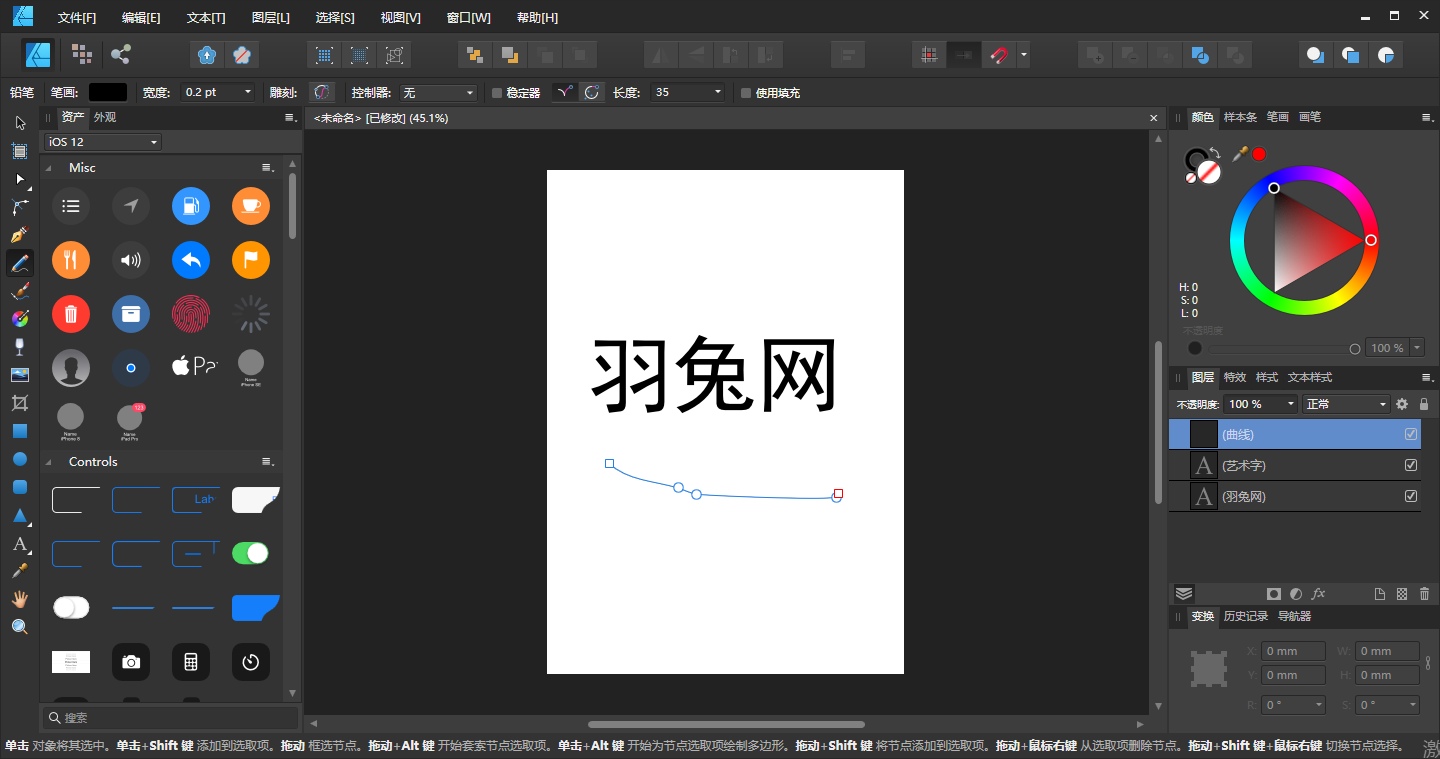
Task: Select the Node tool
Action: pyautogui.click(x=20, y=179)
